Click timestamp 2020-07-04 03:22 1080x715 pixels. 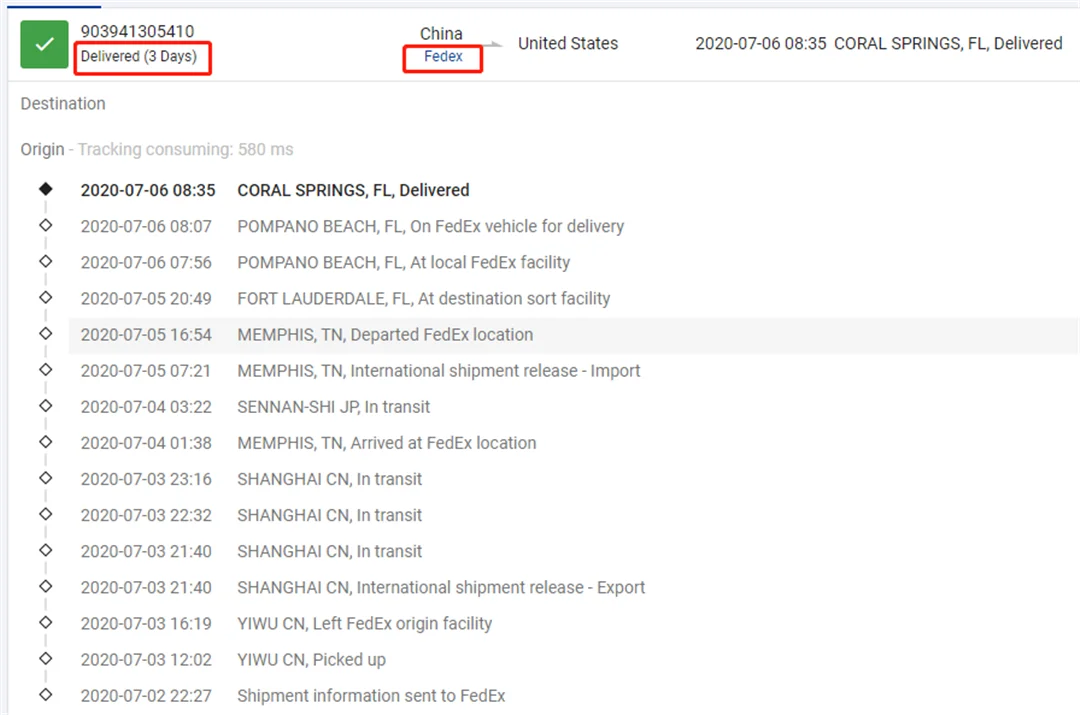point(146,407)
